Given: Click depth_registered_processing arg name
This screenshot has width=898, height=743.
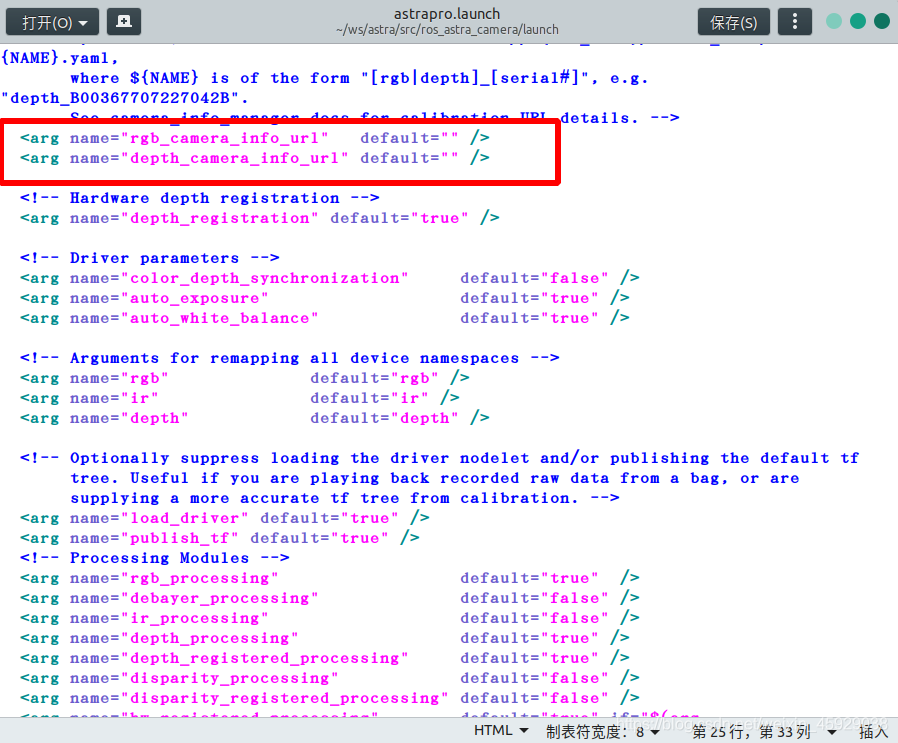Looking at the screenshot, I should click(264, 658).
